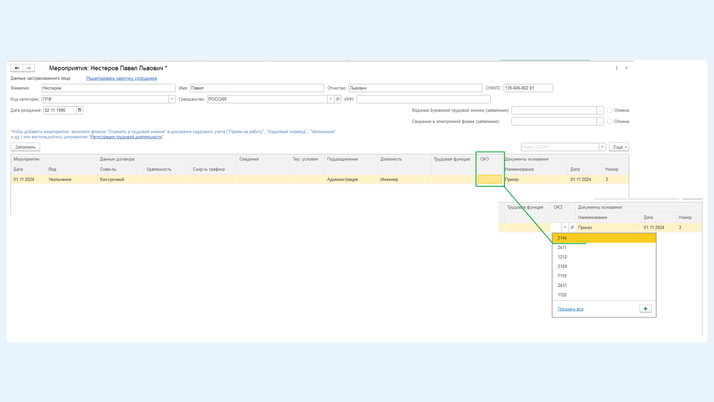Viewport: 714px width, 402px height.
Task: Expand the Гражданство dropdown arrow
Action: (330, 99)
